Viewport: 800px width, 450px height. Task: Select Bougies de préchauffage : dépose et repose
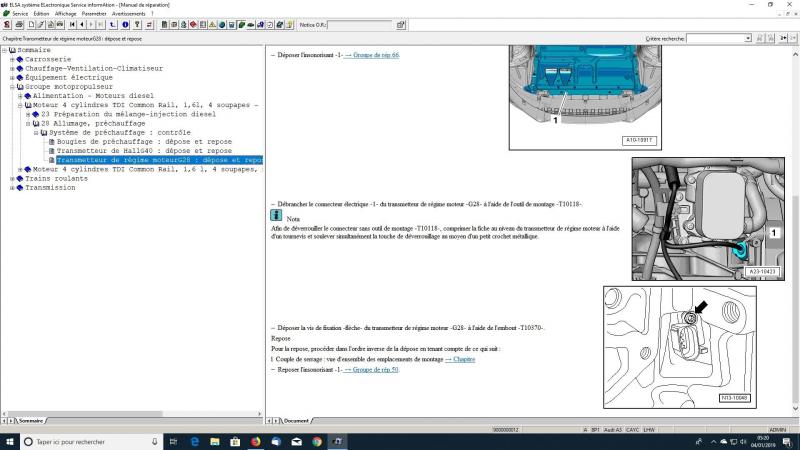[x=144, y=142]
